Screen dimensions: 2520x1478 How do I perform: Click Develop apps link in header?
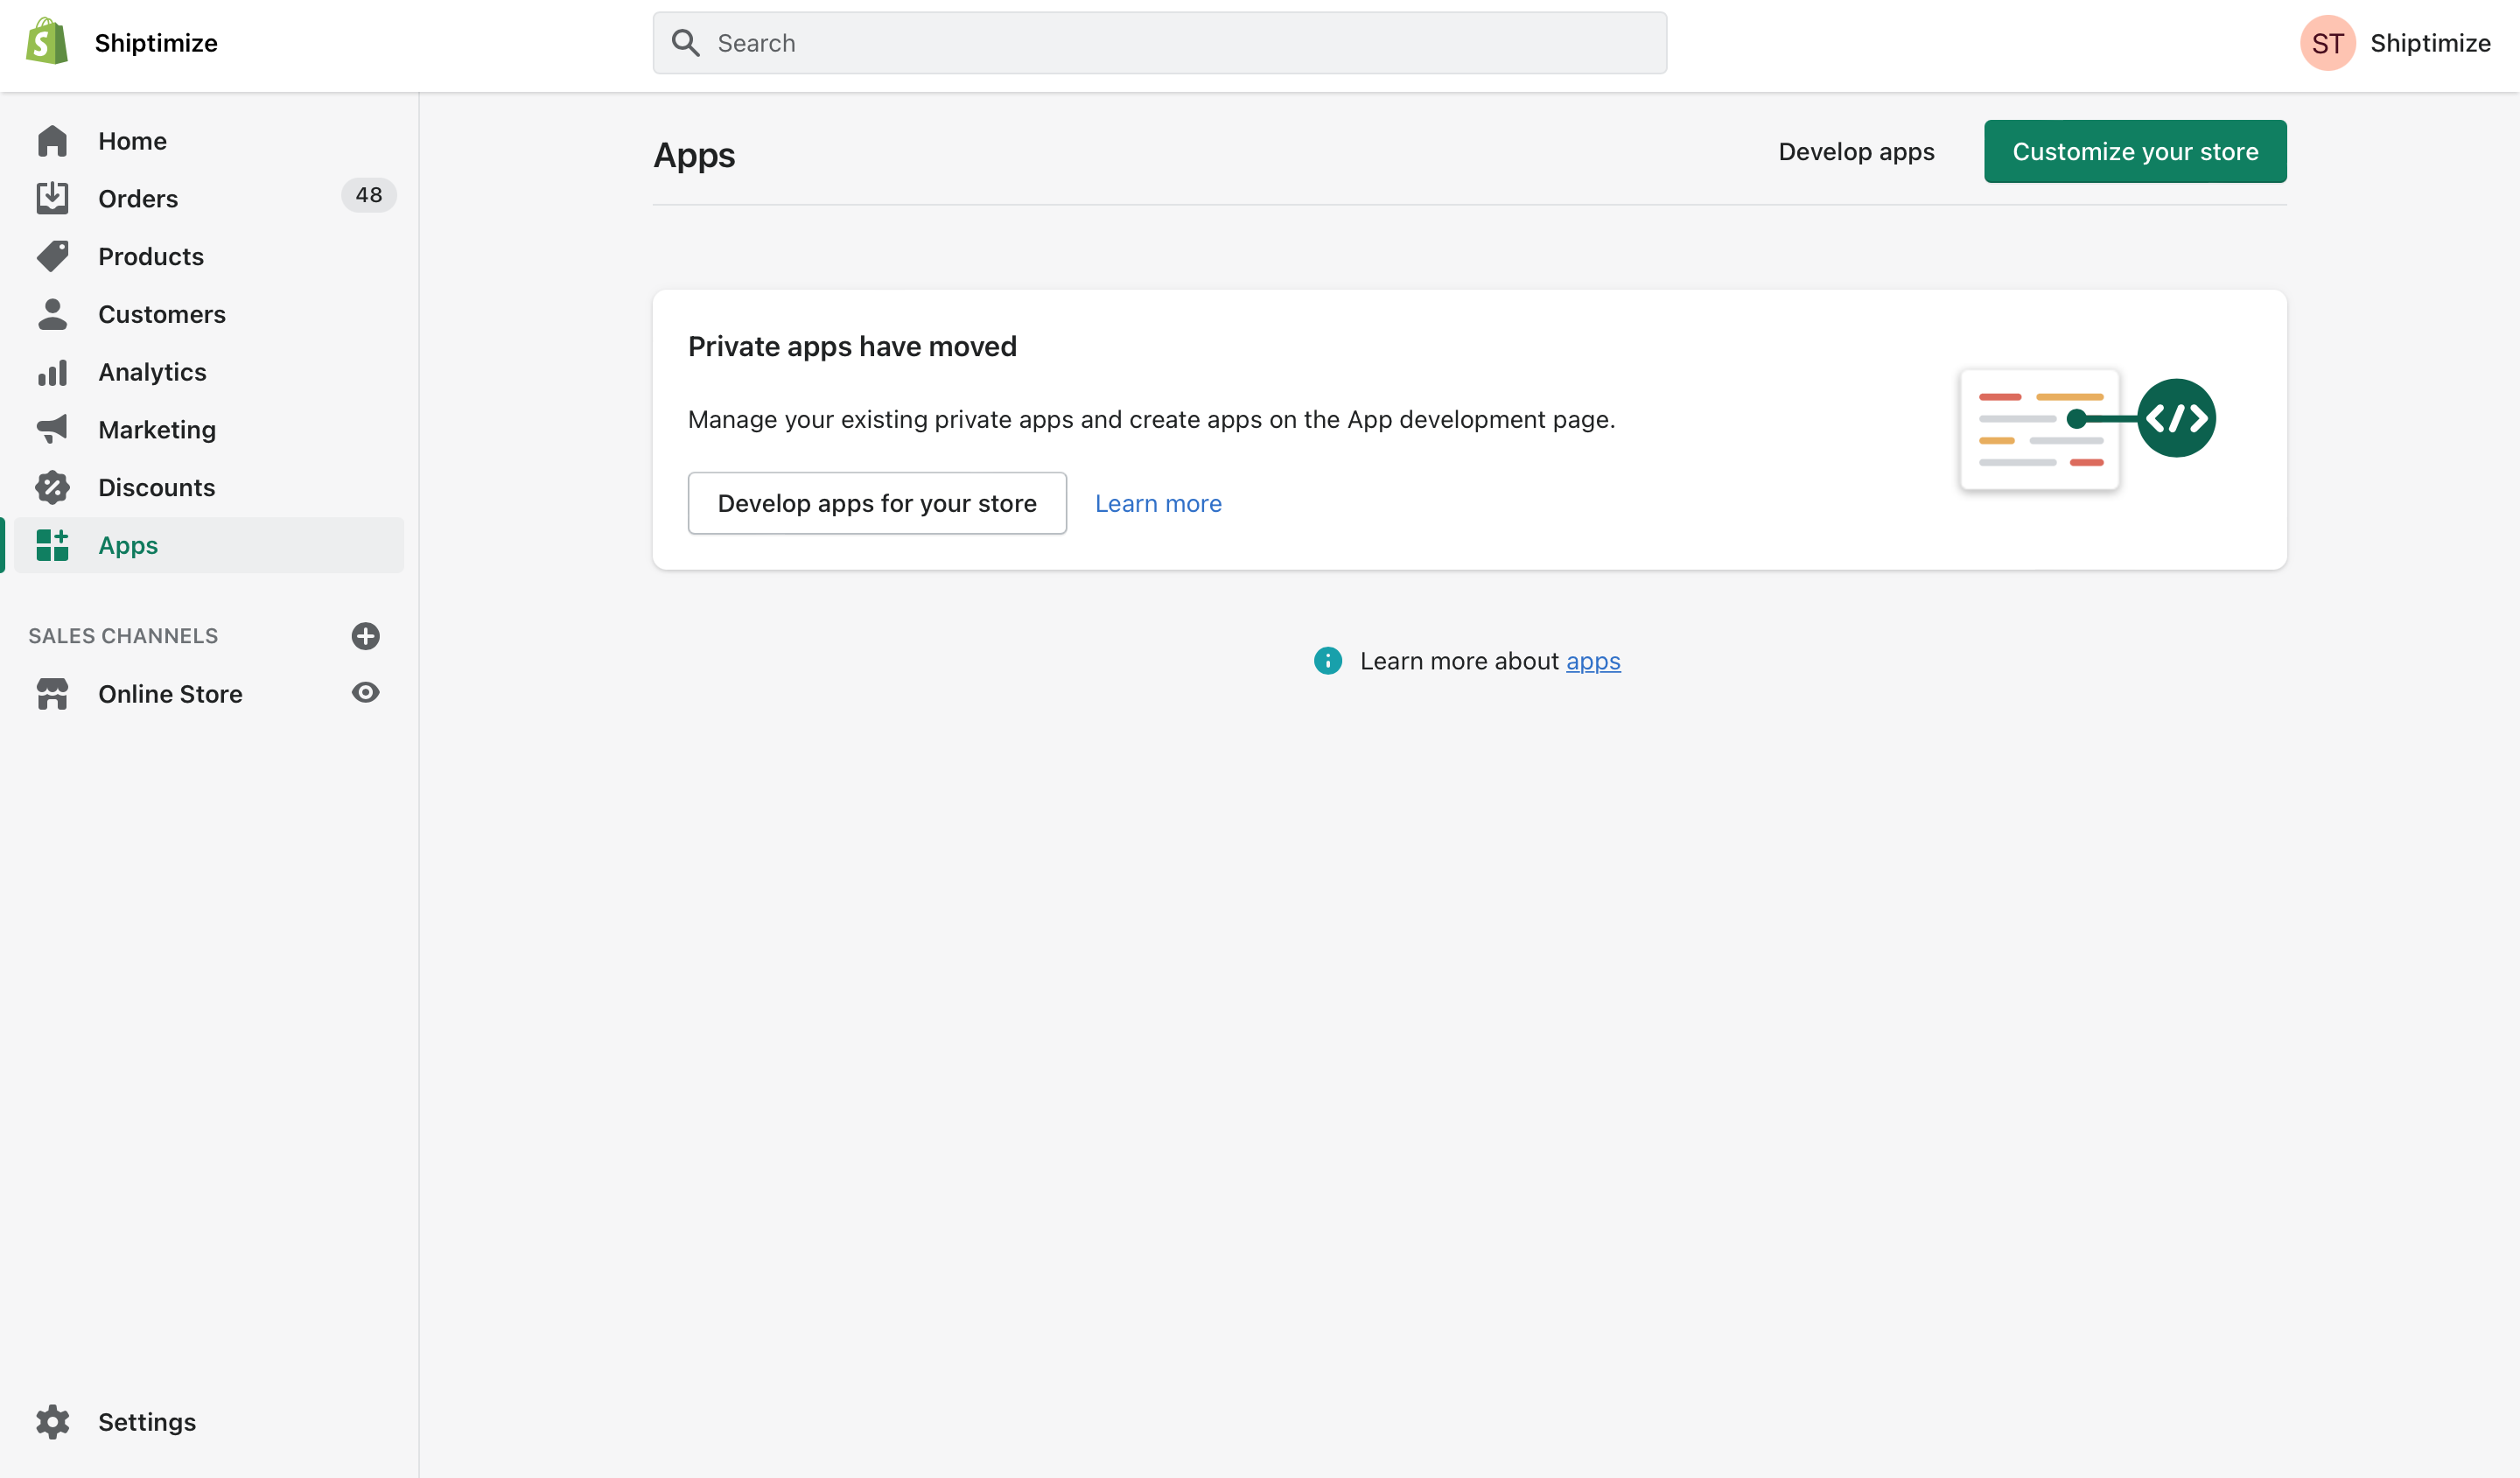(1856, 151)
